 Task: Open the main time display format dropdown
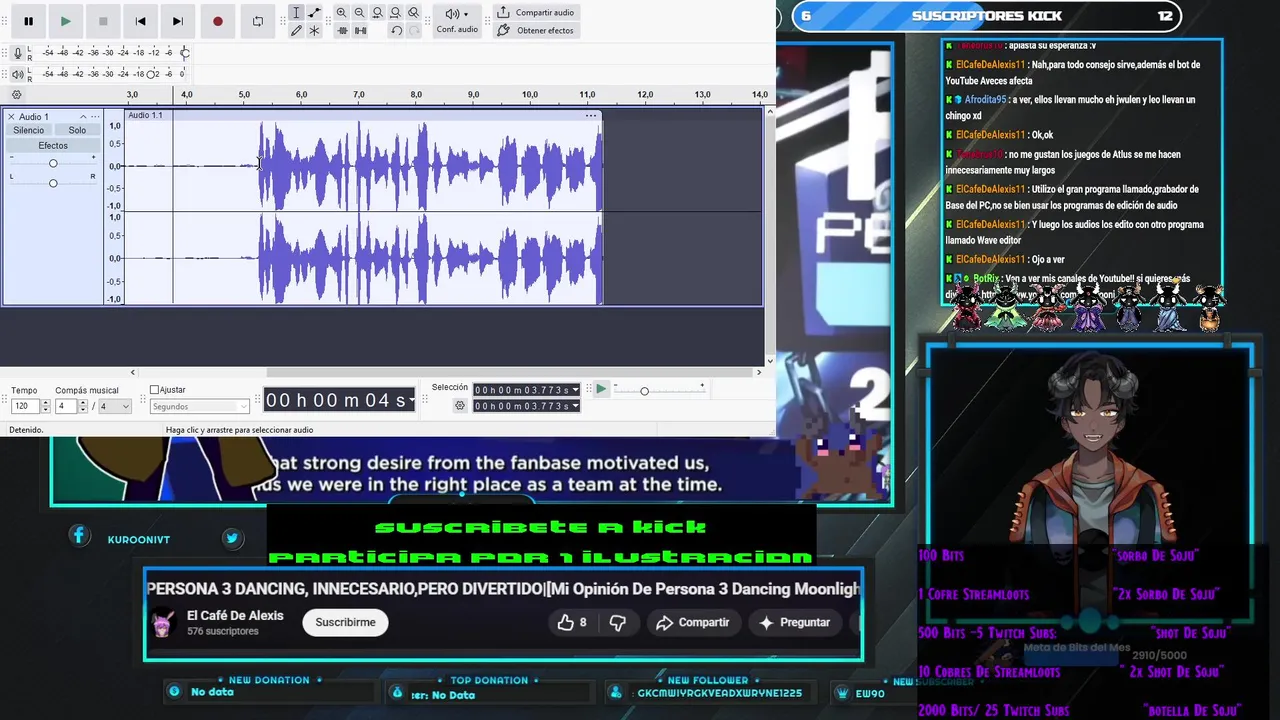(410, 400)
